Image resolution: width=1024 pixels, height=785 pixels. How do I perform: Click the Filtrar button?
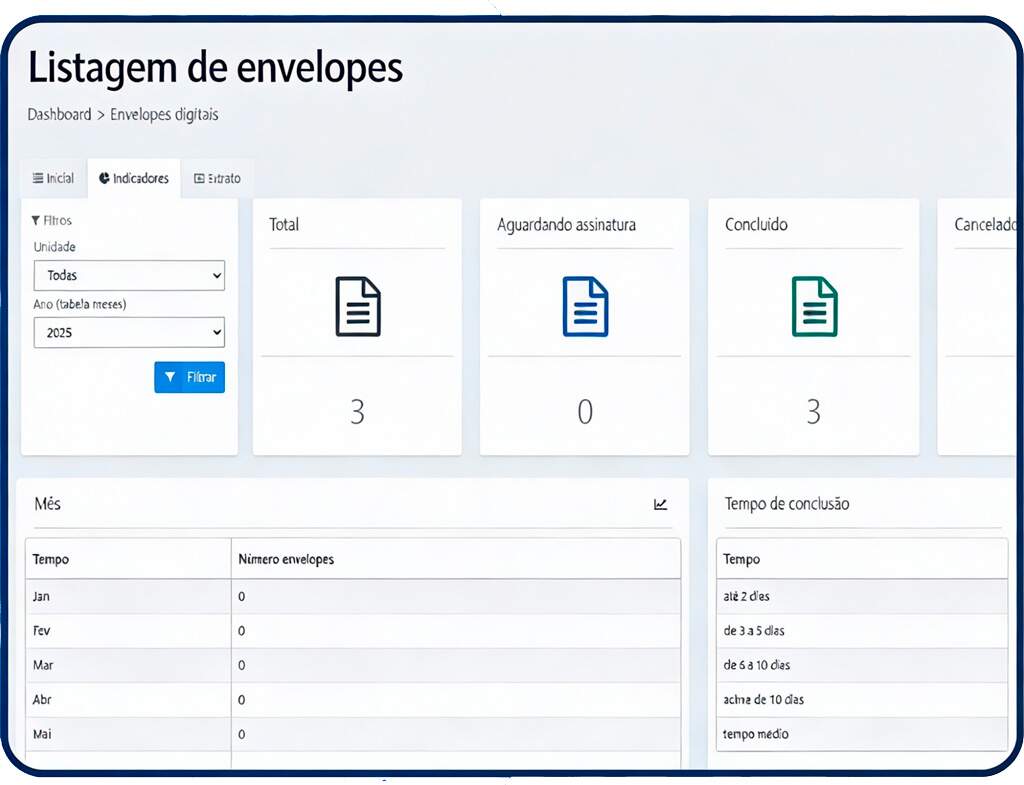click(x=189, y=377)
